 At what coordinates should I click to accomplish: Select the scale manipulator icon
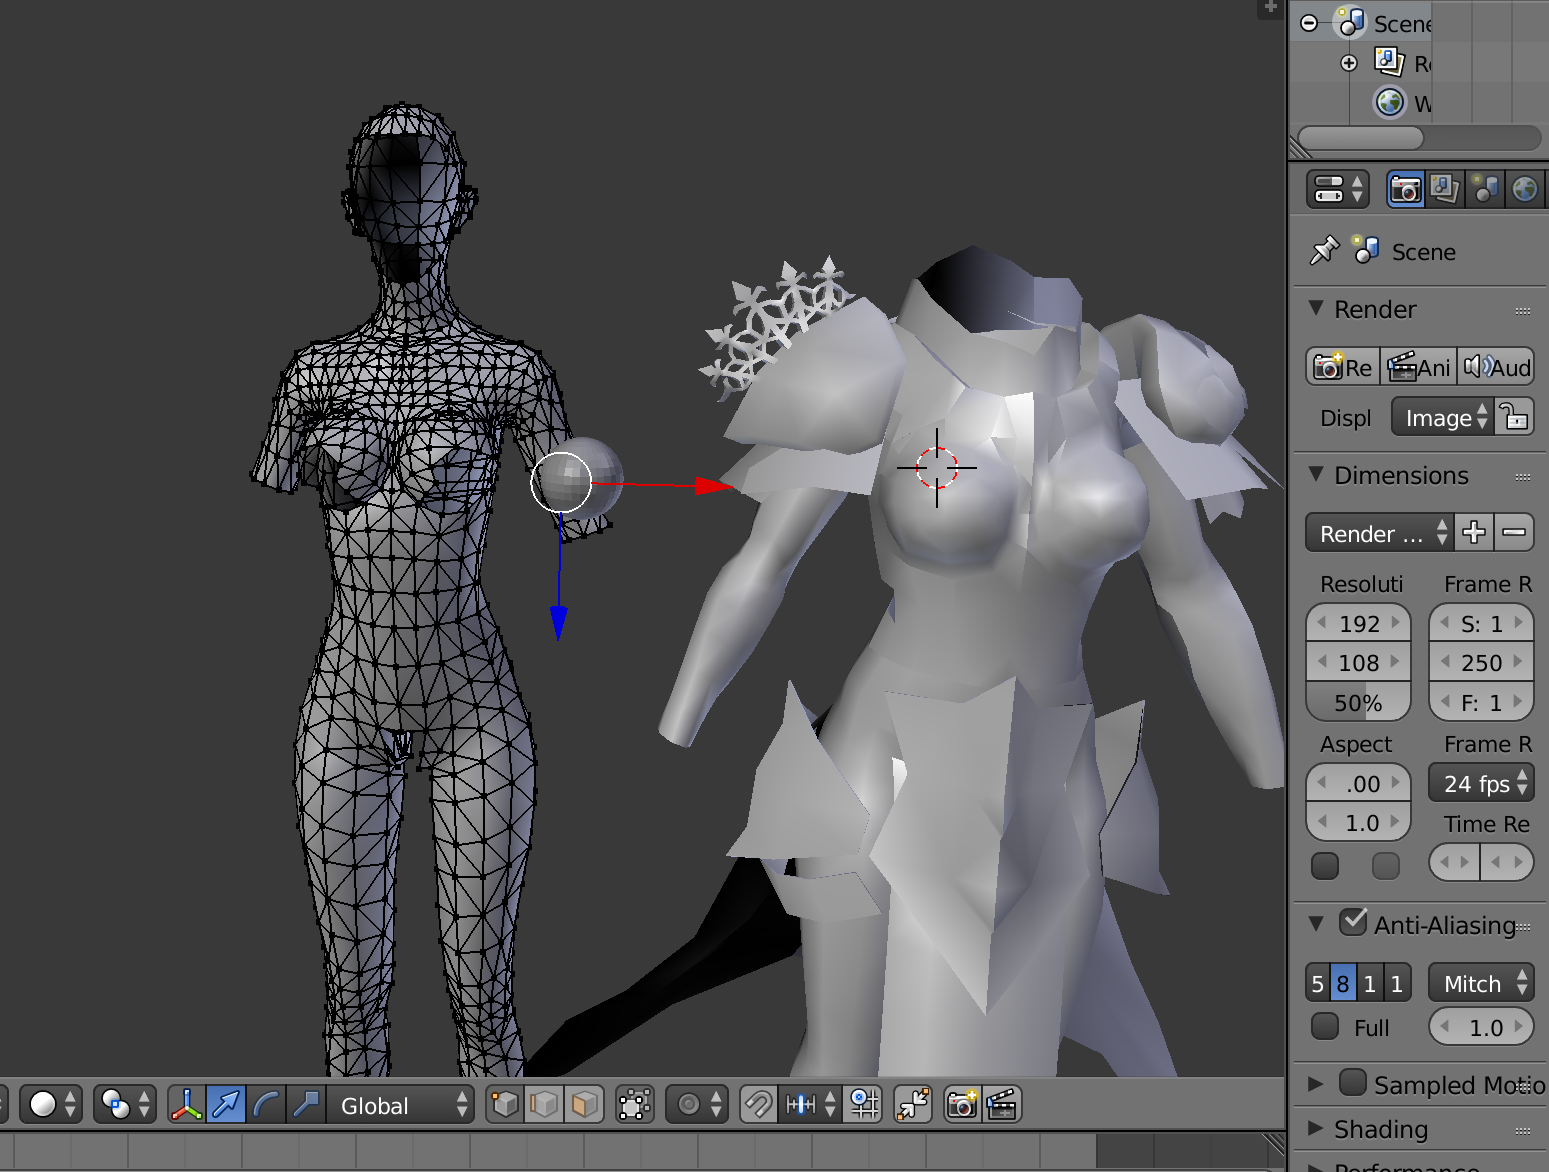point(306,1105)
